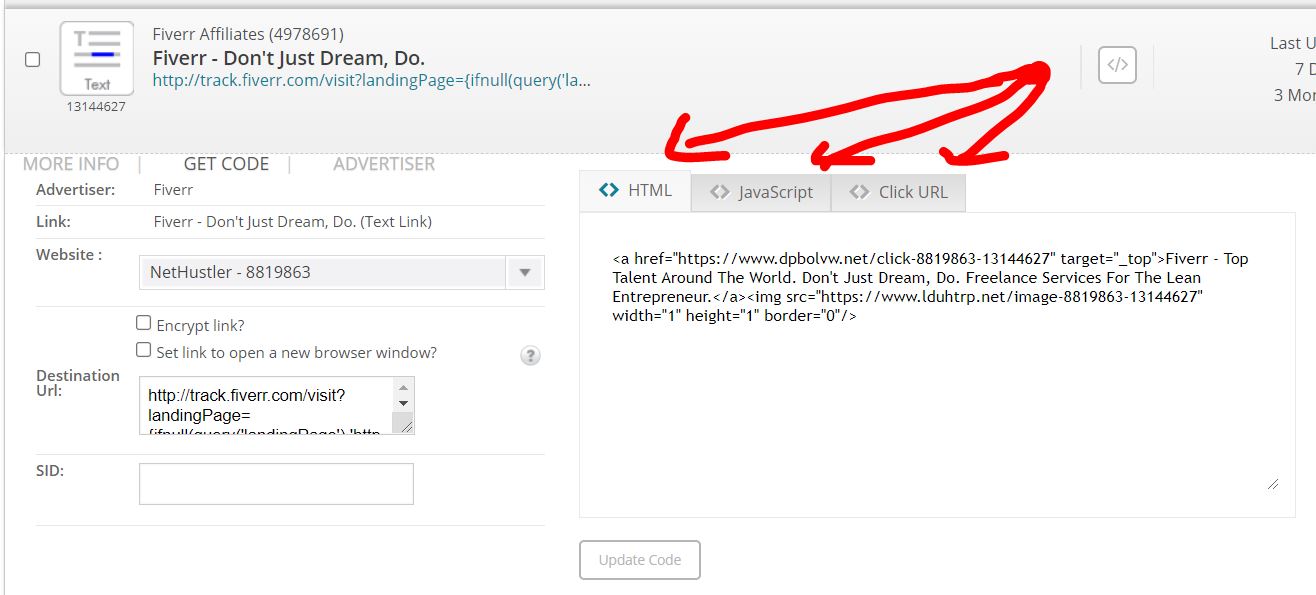The height and width of the screenshot is (595, 1316).
Task: Enable open in new browser window checkbox
Action: click(x=144, y=350)
